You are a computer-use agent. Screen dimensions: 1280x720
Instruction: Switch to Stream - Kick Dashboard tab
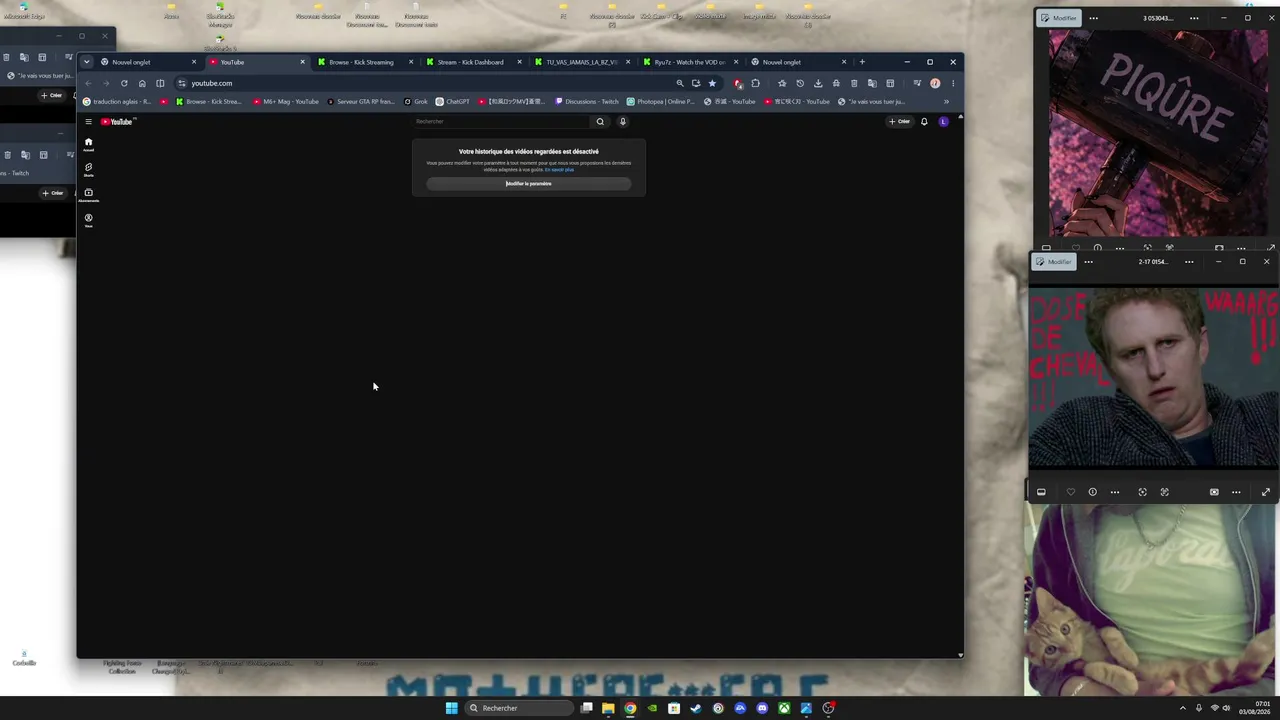tap(472, 62)
